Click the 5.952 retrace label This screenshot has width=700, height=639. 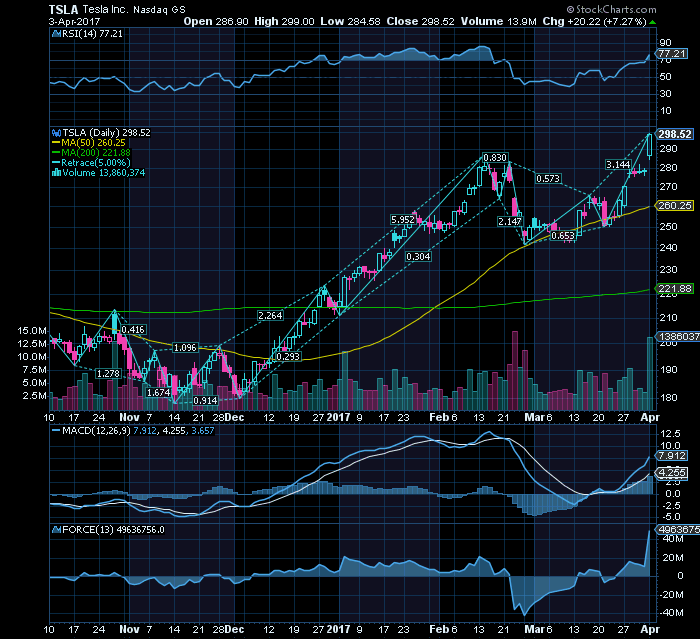(403, 219)
